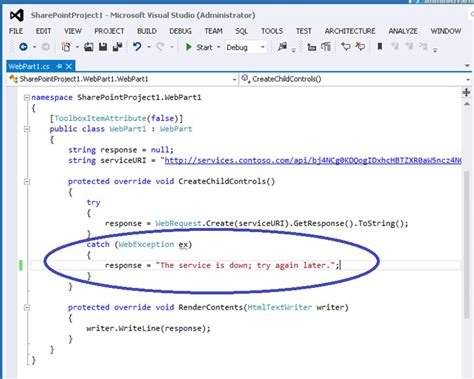474x379 pixels.
Task: Pin the WebPart1.cs tab
Action: (x=59, y=66)
